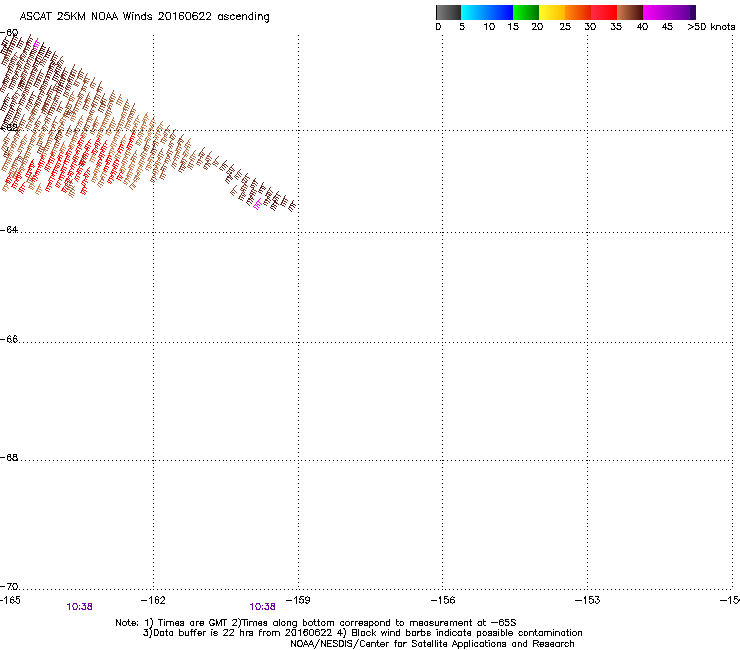Click the purple time stamp '10:38' near -162
The image size is (740, 650).
click(79, 607)
